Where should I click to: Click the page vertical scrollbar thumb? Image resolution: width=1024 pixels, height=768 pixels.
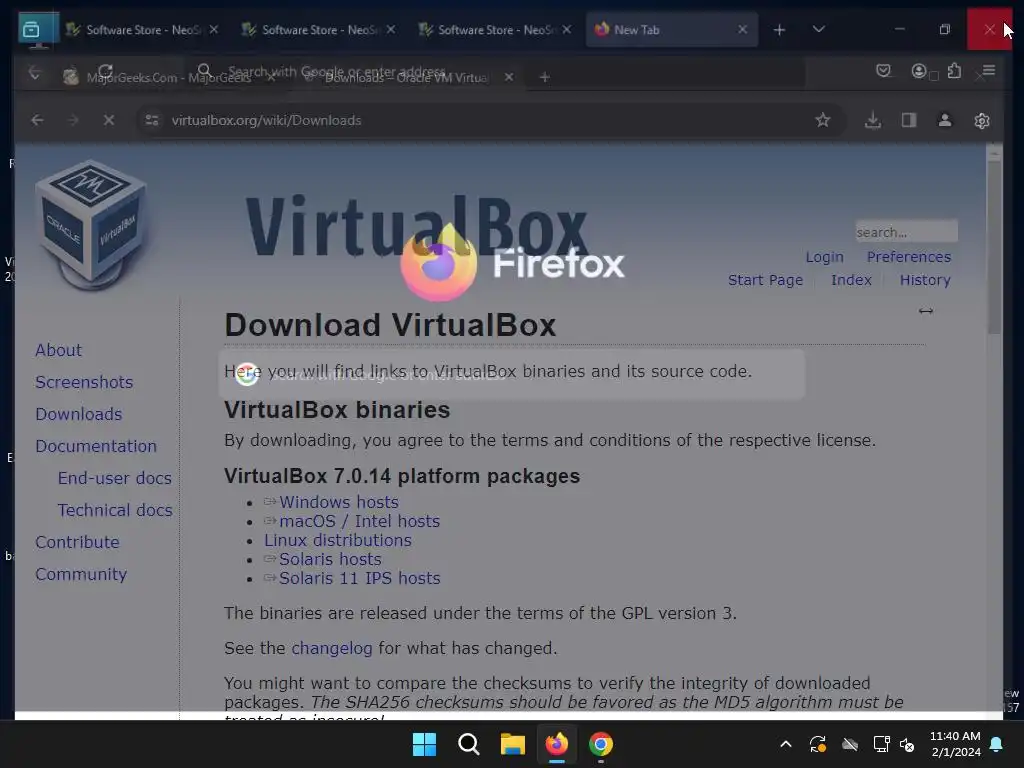(994, 248)
